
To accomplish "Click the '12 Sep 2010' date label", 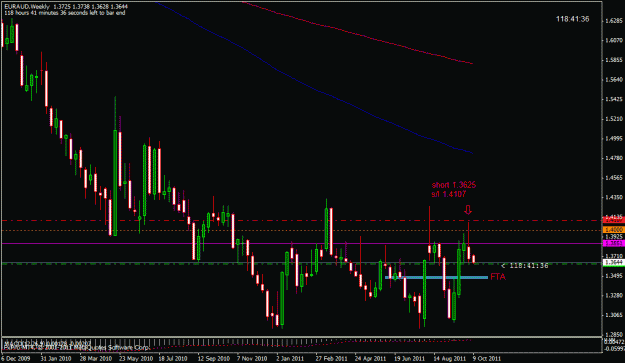I will 214,358.
